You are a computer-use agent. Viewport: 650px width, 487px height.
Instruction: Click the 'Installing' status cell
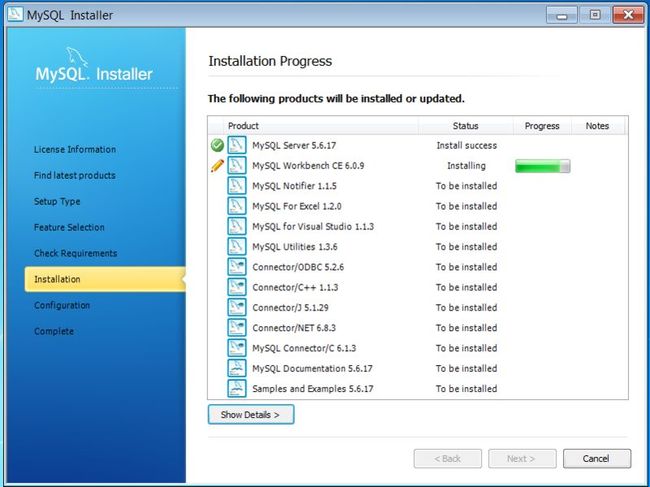pyautogui.click(x=466, y=166)
